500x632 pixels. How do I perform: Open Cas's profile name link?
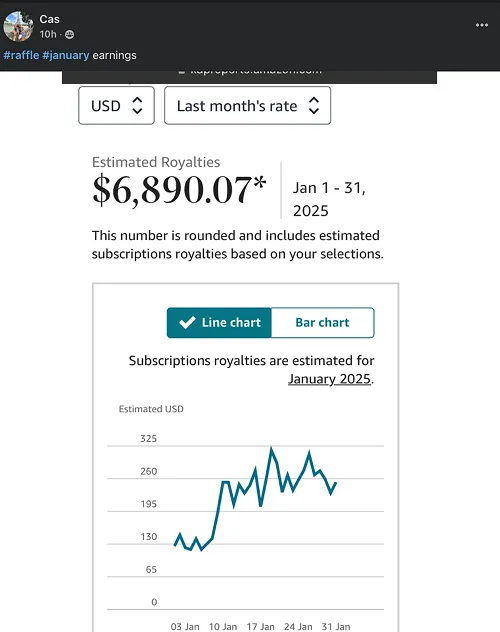[49, 19]
